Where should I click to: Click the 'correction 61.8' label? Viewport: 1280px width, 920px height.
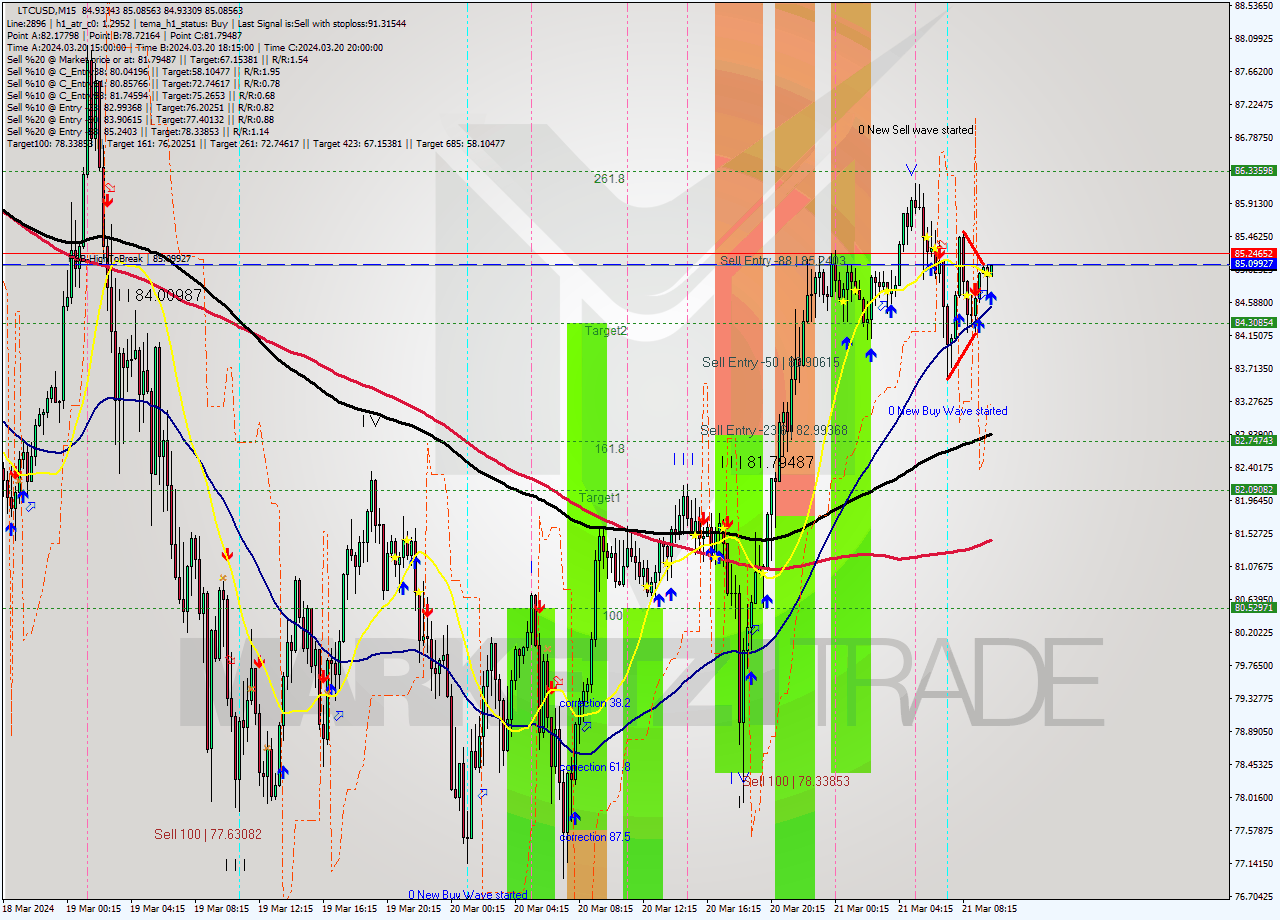point(595,767)
